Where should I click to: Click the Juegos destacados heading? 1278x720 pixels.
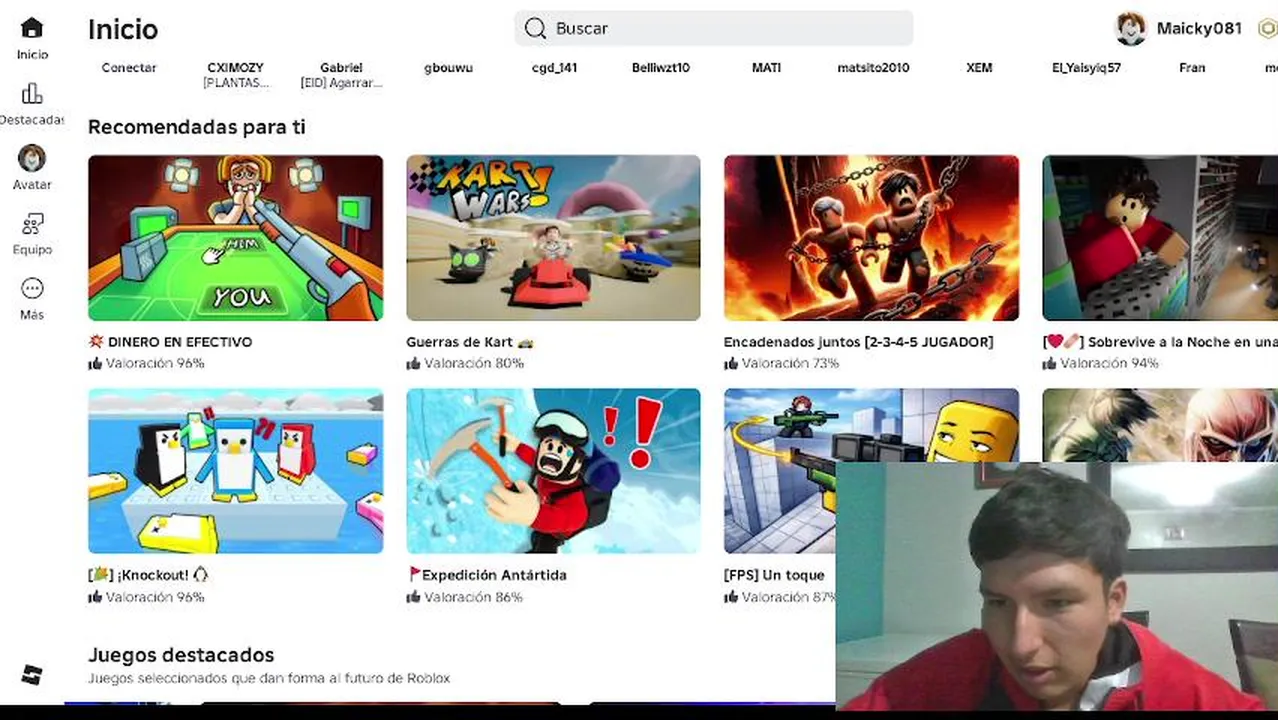click(181, 655)
